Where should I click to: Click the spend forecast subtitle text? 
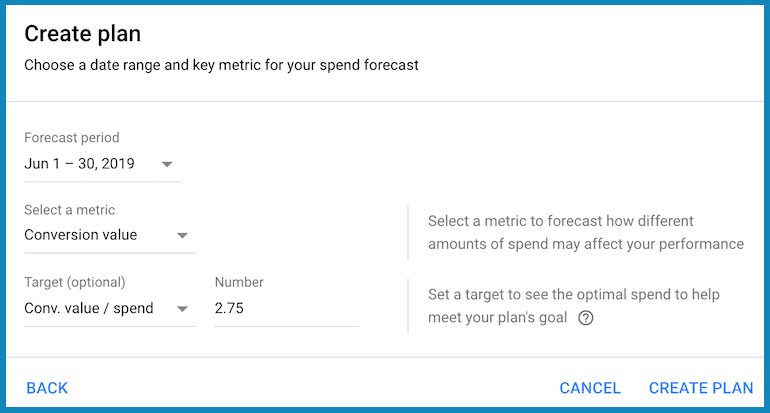(x=221, y=66)
